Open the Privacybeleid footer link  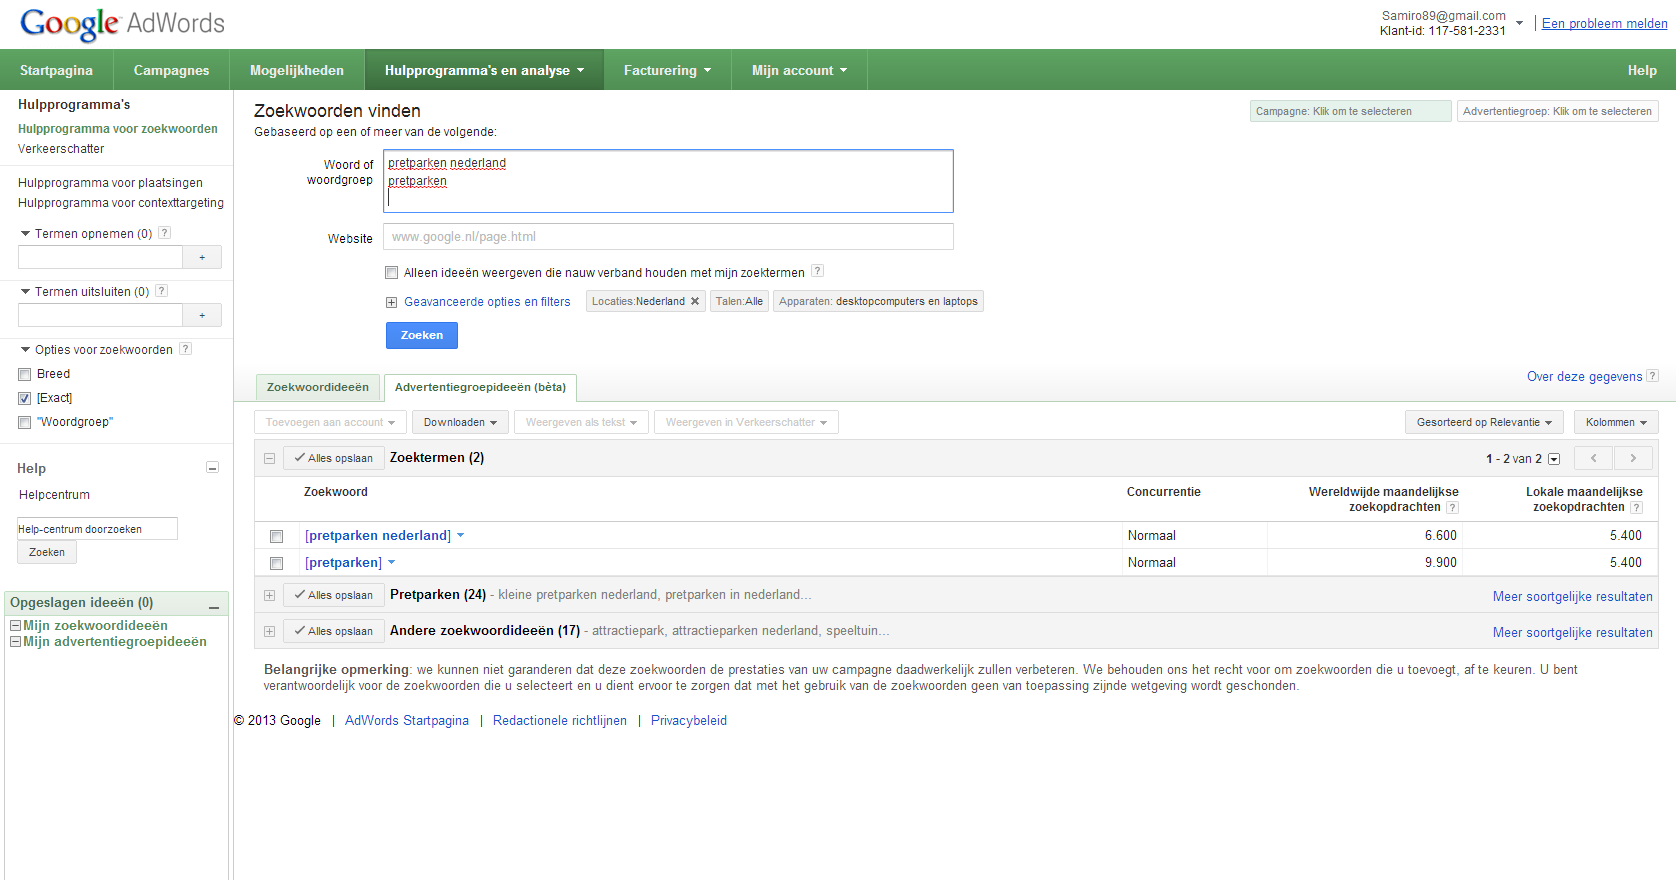(x=688, y=720)
